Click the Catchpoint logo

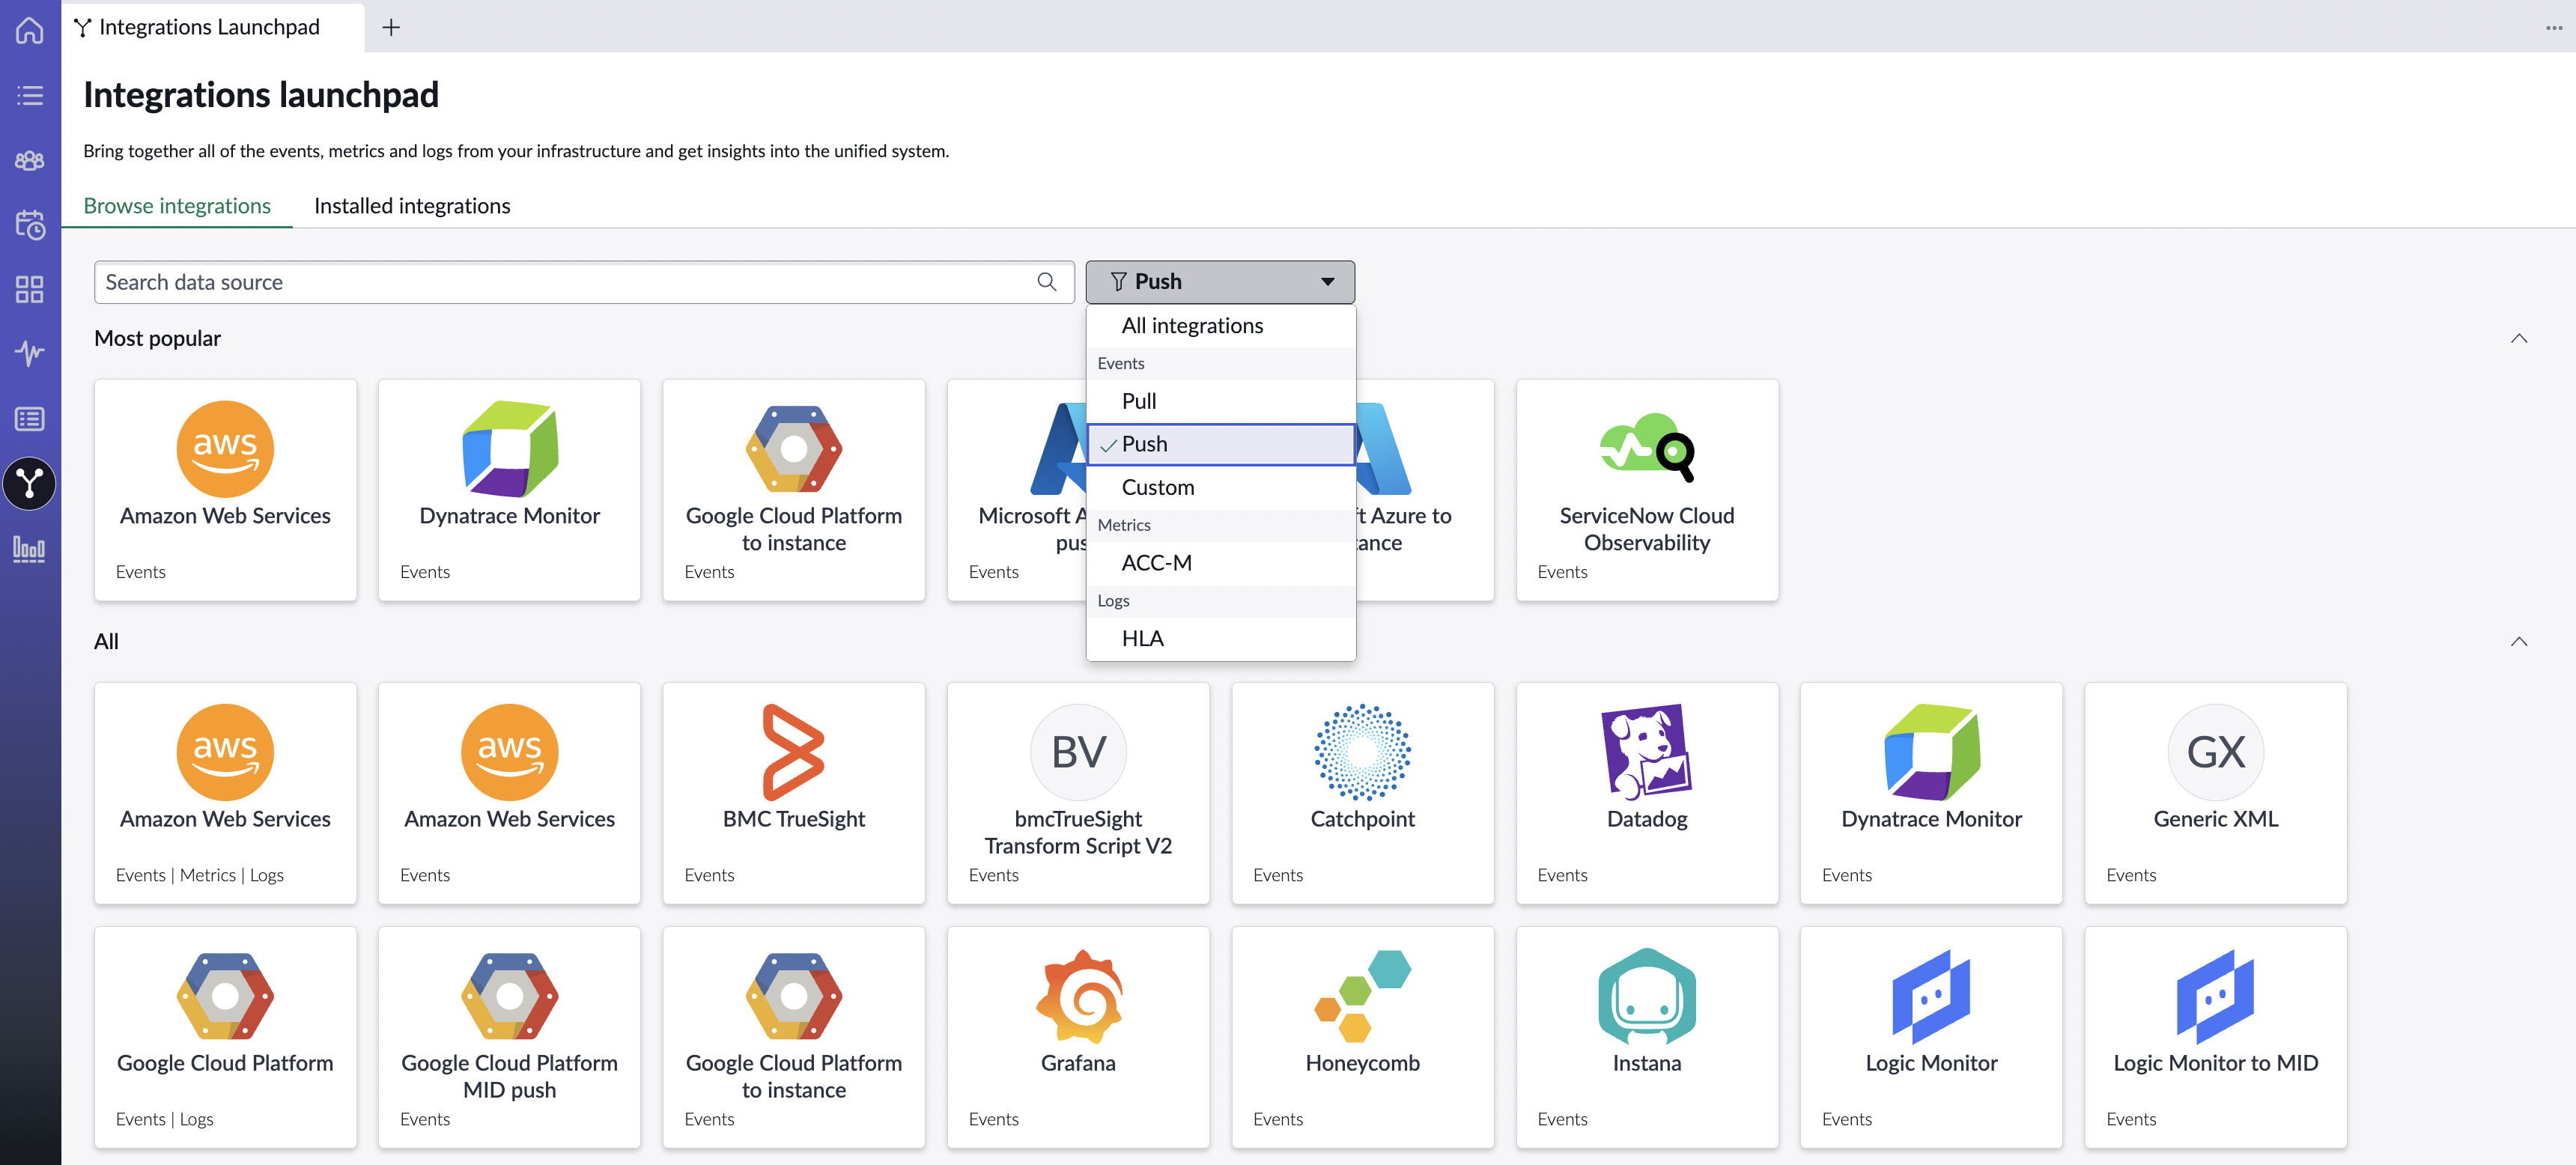[x=1362, y=752]
